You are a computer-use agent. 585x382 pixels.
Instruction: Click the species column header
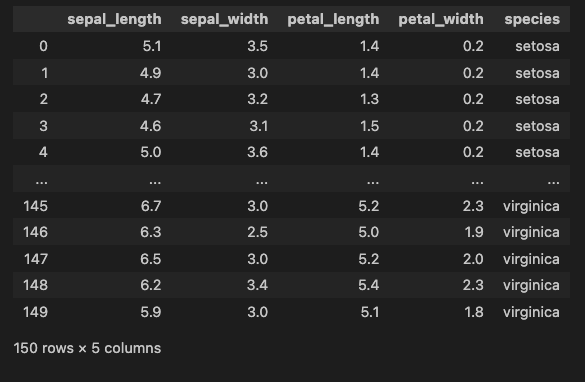[532, 19]
